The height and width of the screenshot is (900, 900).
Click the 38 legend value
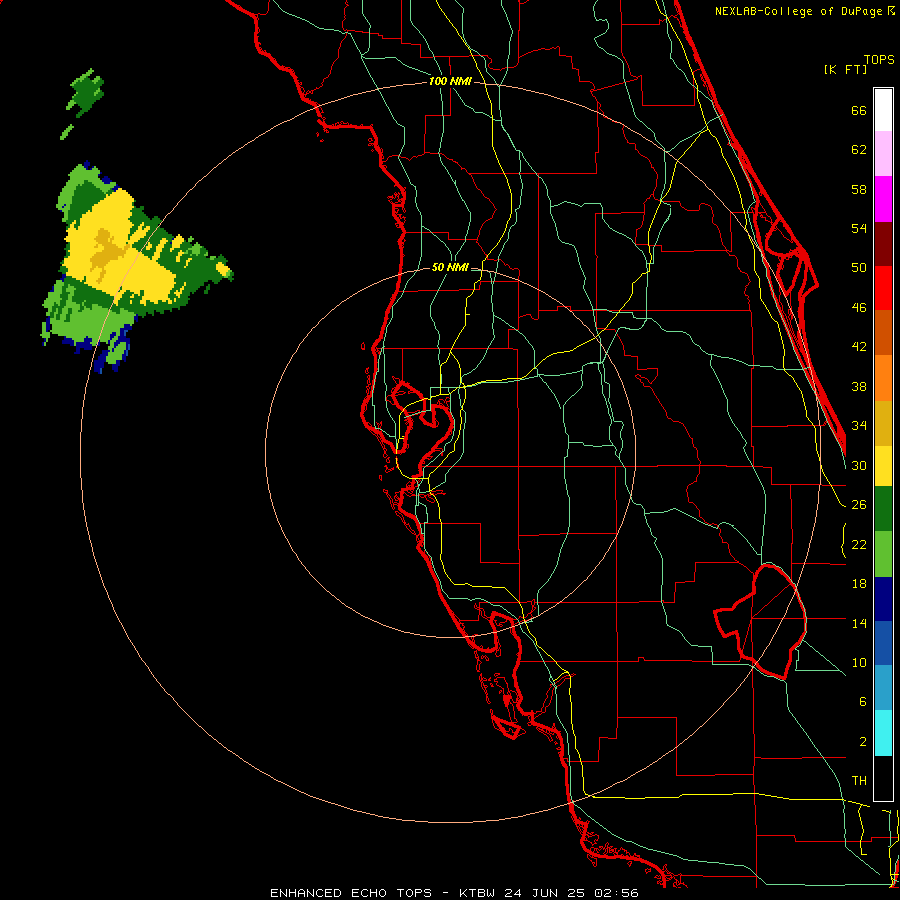click(x=859, y=386)
